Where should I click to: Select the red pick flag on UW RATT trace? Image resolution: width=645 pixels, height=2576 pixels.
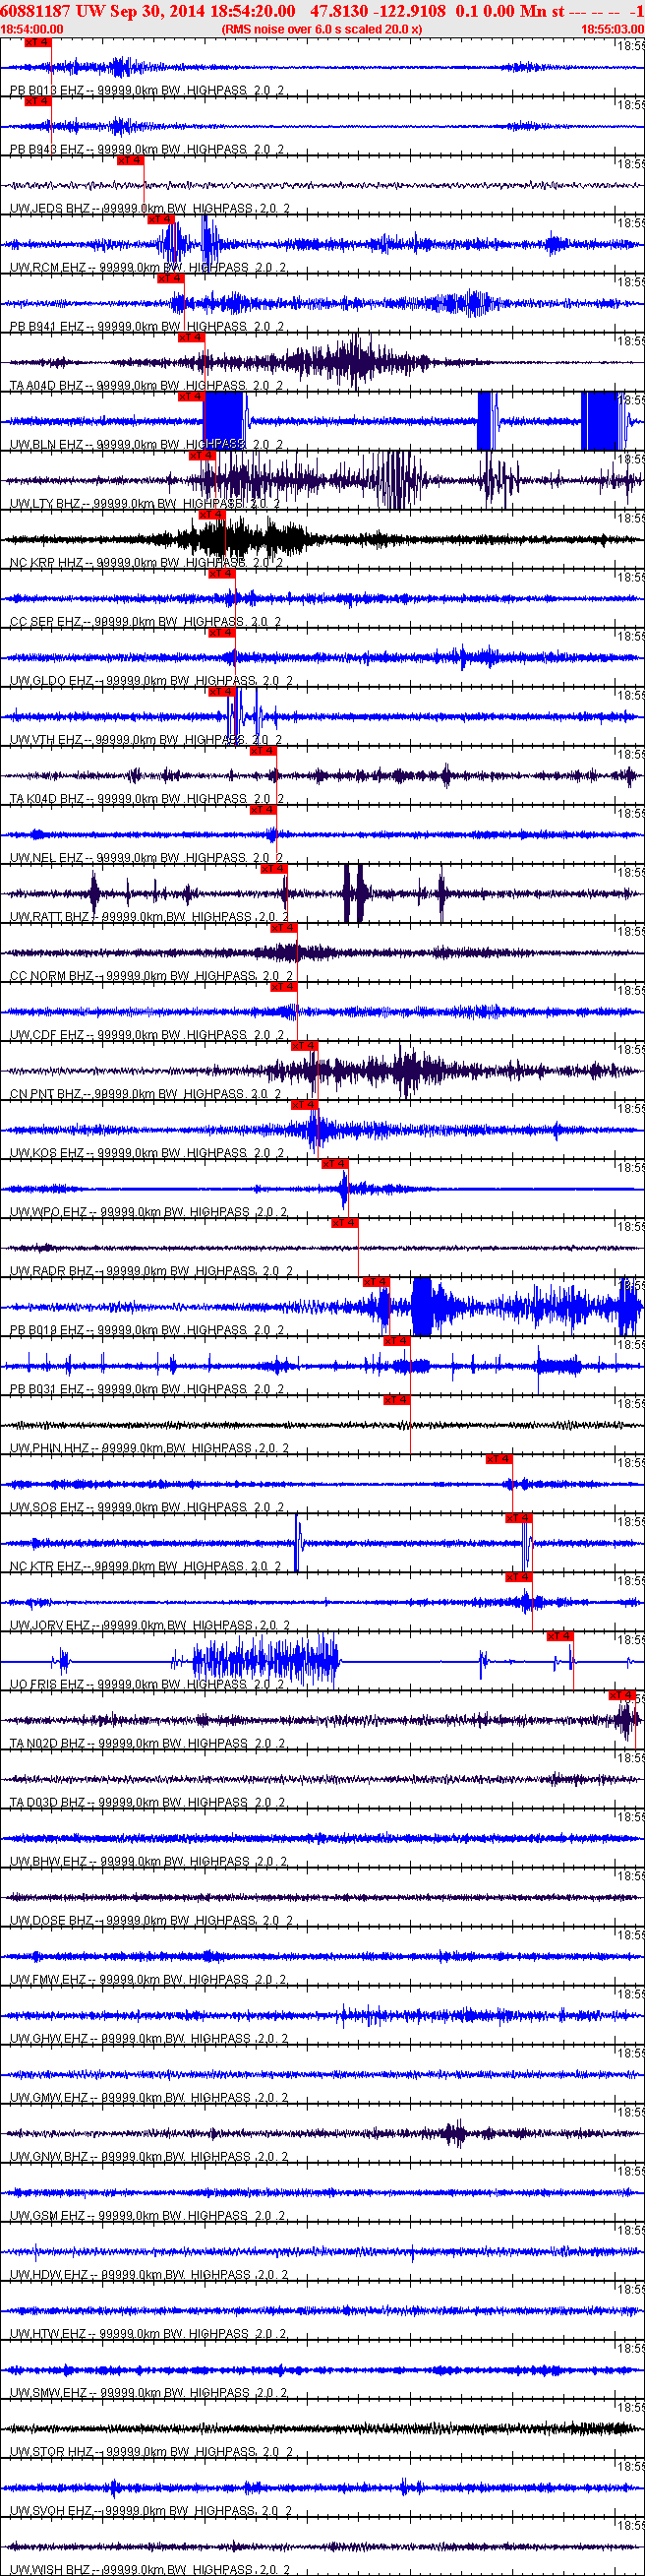[274, 869]
